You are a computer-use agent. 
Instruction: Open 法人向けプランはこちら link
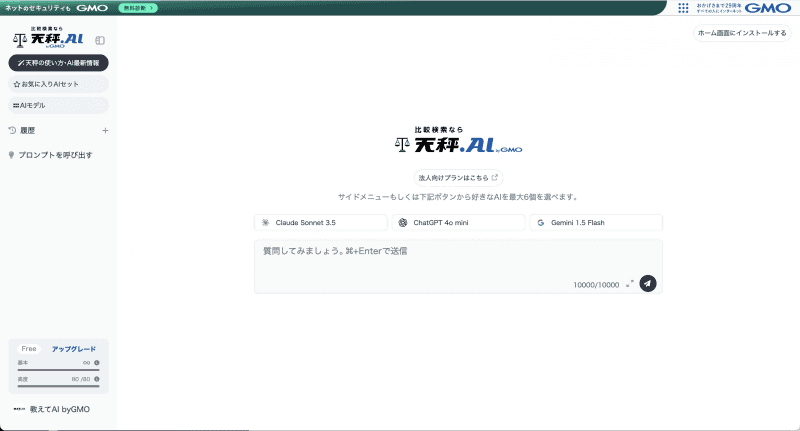[x=458, y=178]
